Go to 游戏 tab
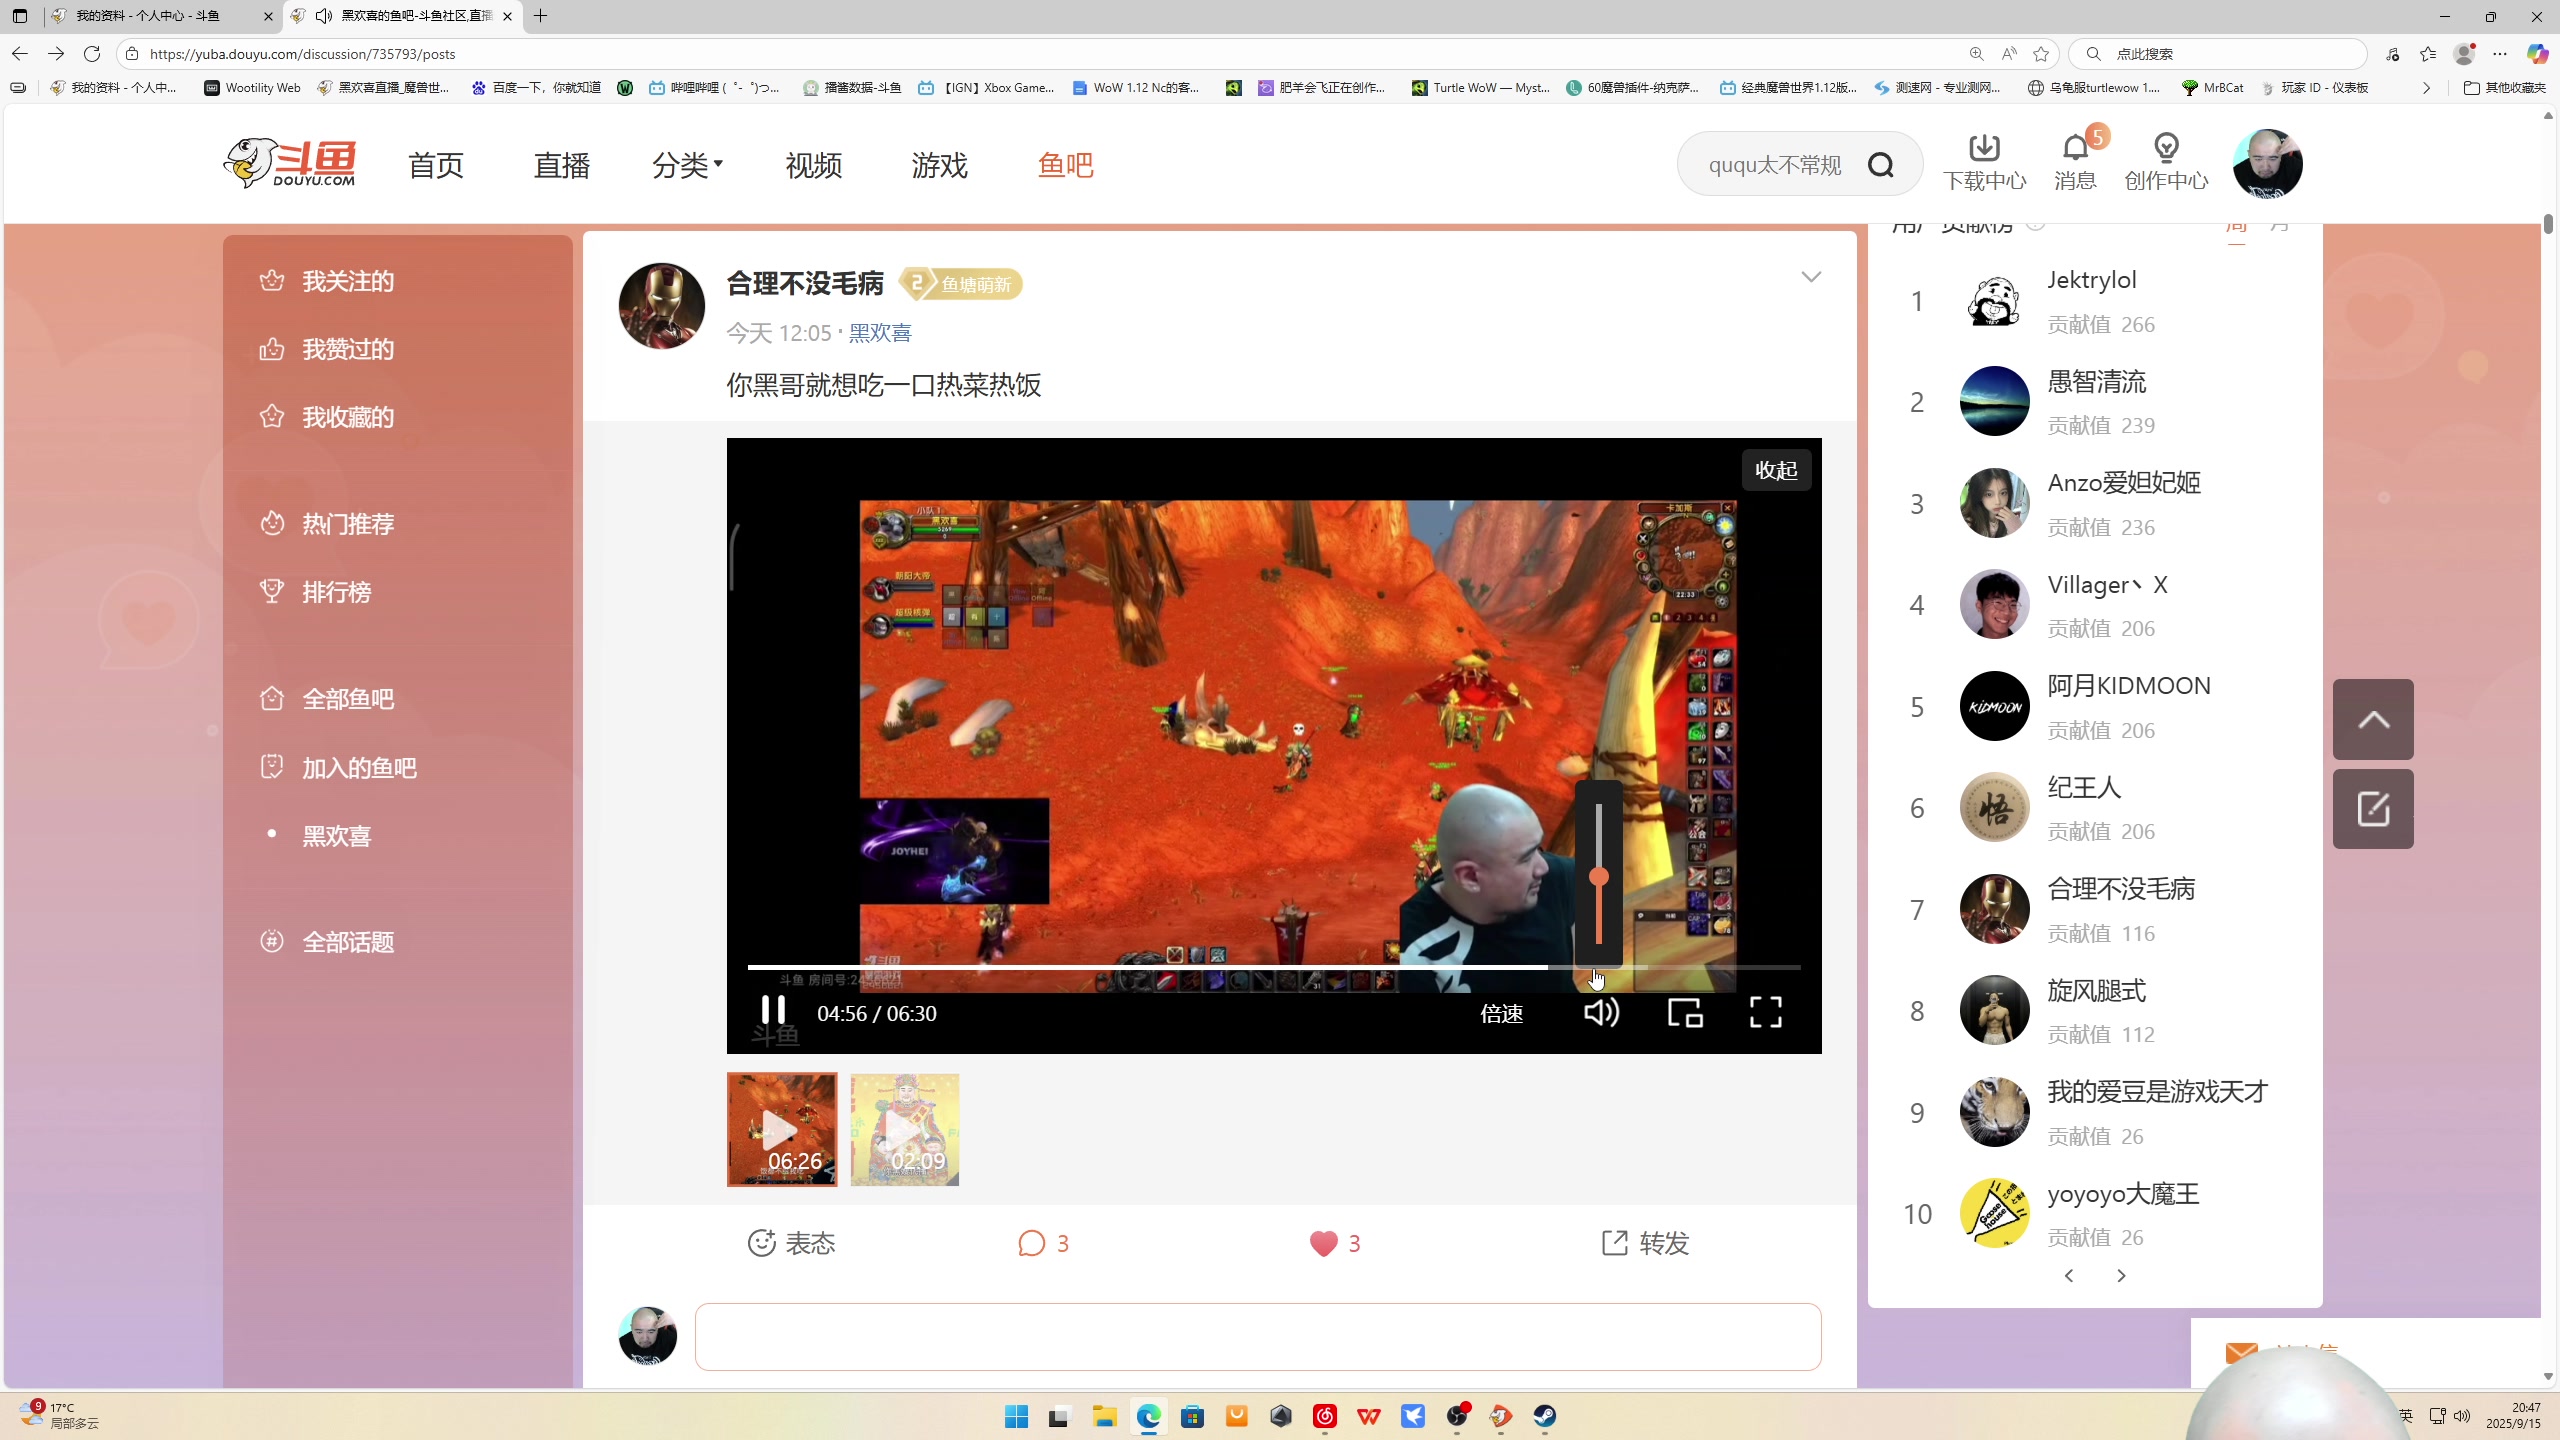 click(940, 165)
